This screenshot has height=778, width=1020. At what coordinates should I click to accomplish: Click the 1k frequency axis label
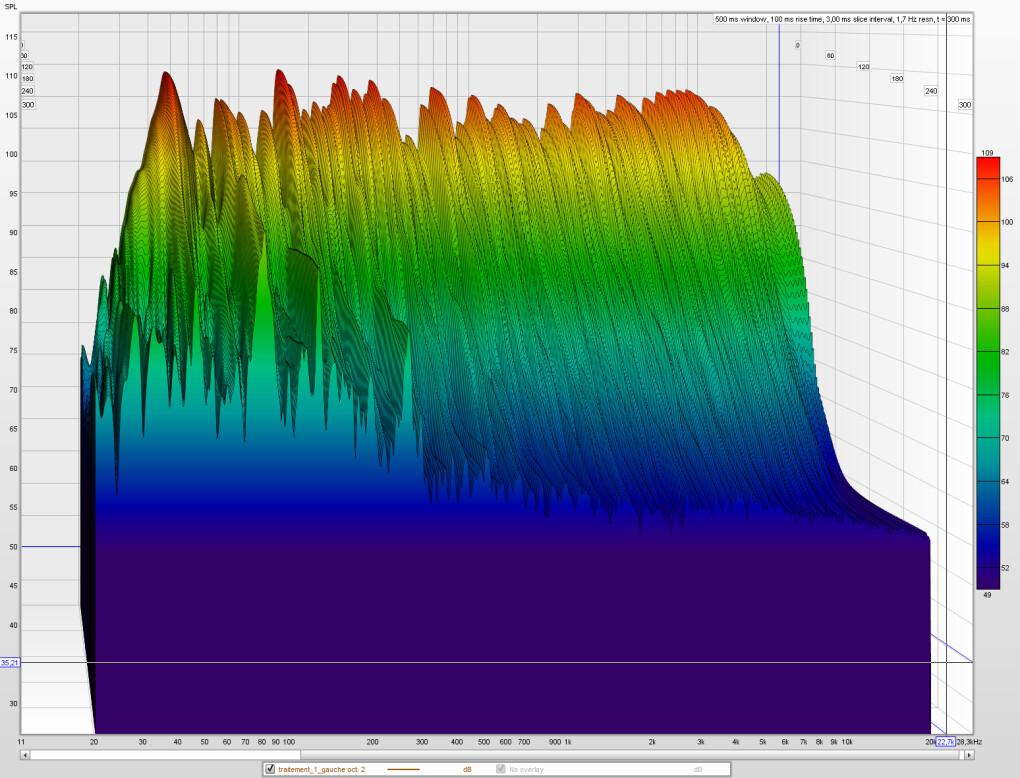(567, 742)
